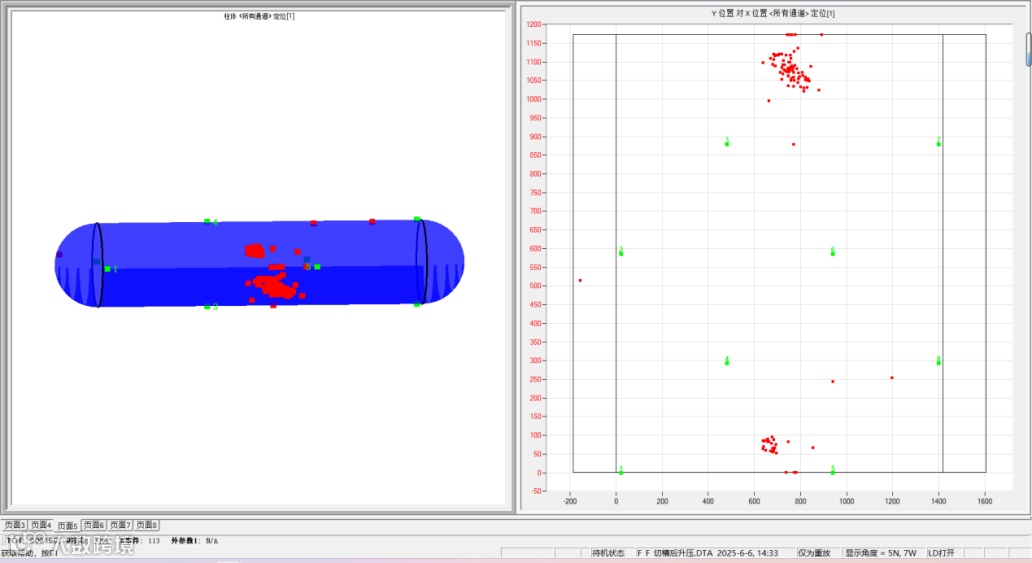
Task: Click sensor 2 marker in the 2D chart
Action: click(621, 252)
